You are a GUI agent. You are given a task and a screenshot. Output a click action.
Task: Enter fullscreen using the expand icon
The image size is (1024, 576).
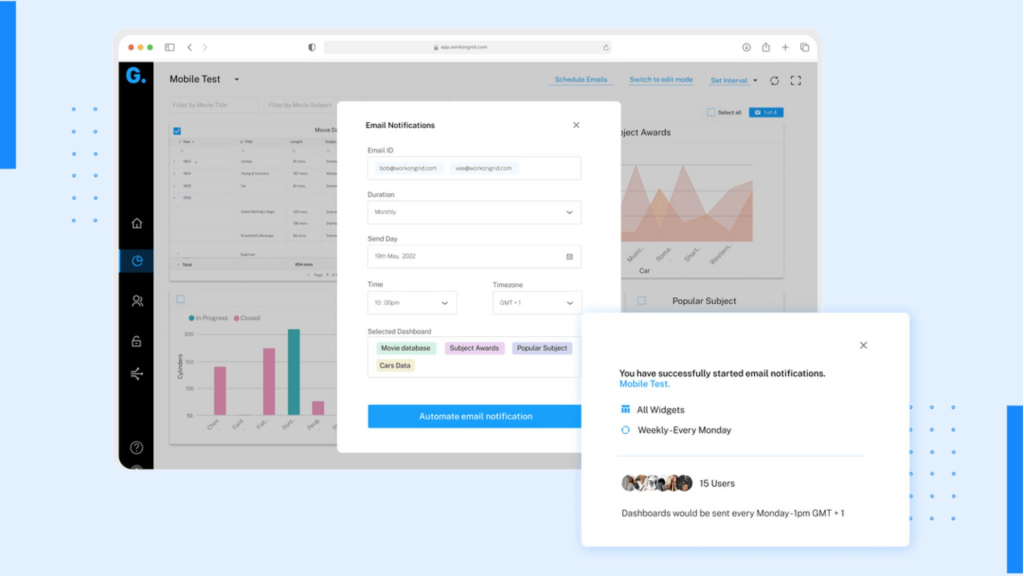click(796, 80)
